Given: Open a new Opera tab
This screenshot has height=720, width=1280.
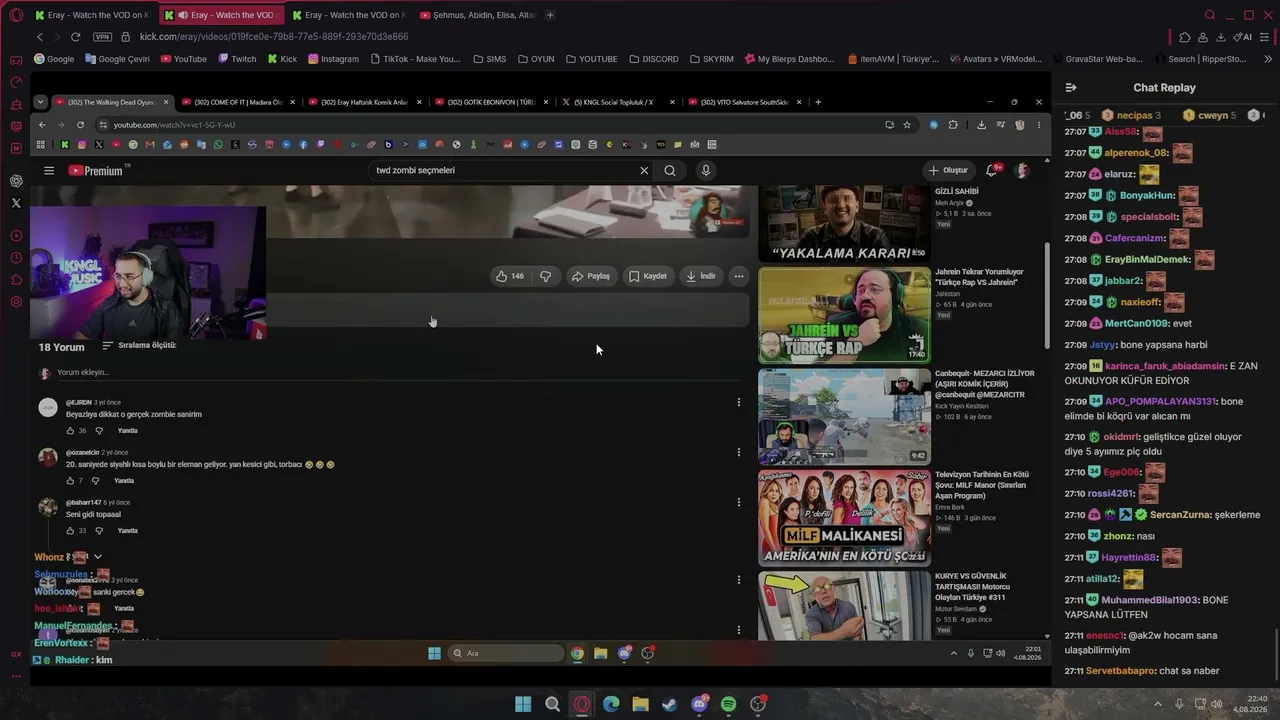Looking at the screenshot, I should 550,15.
